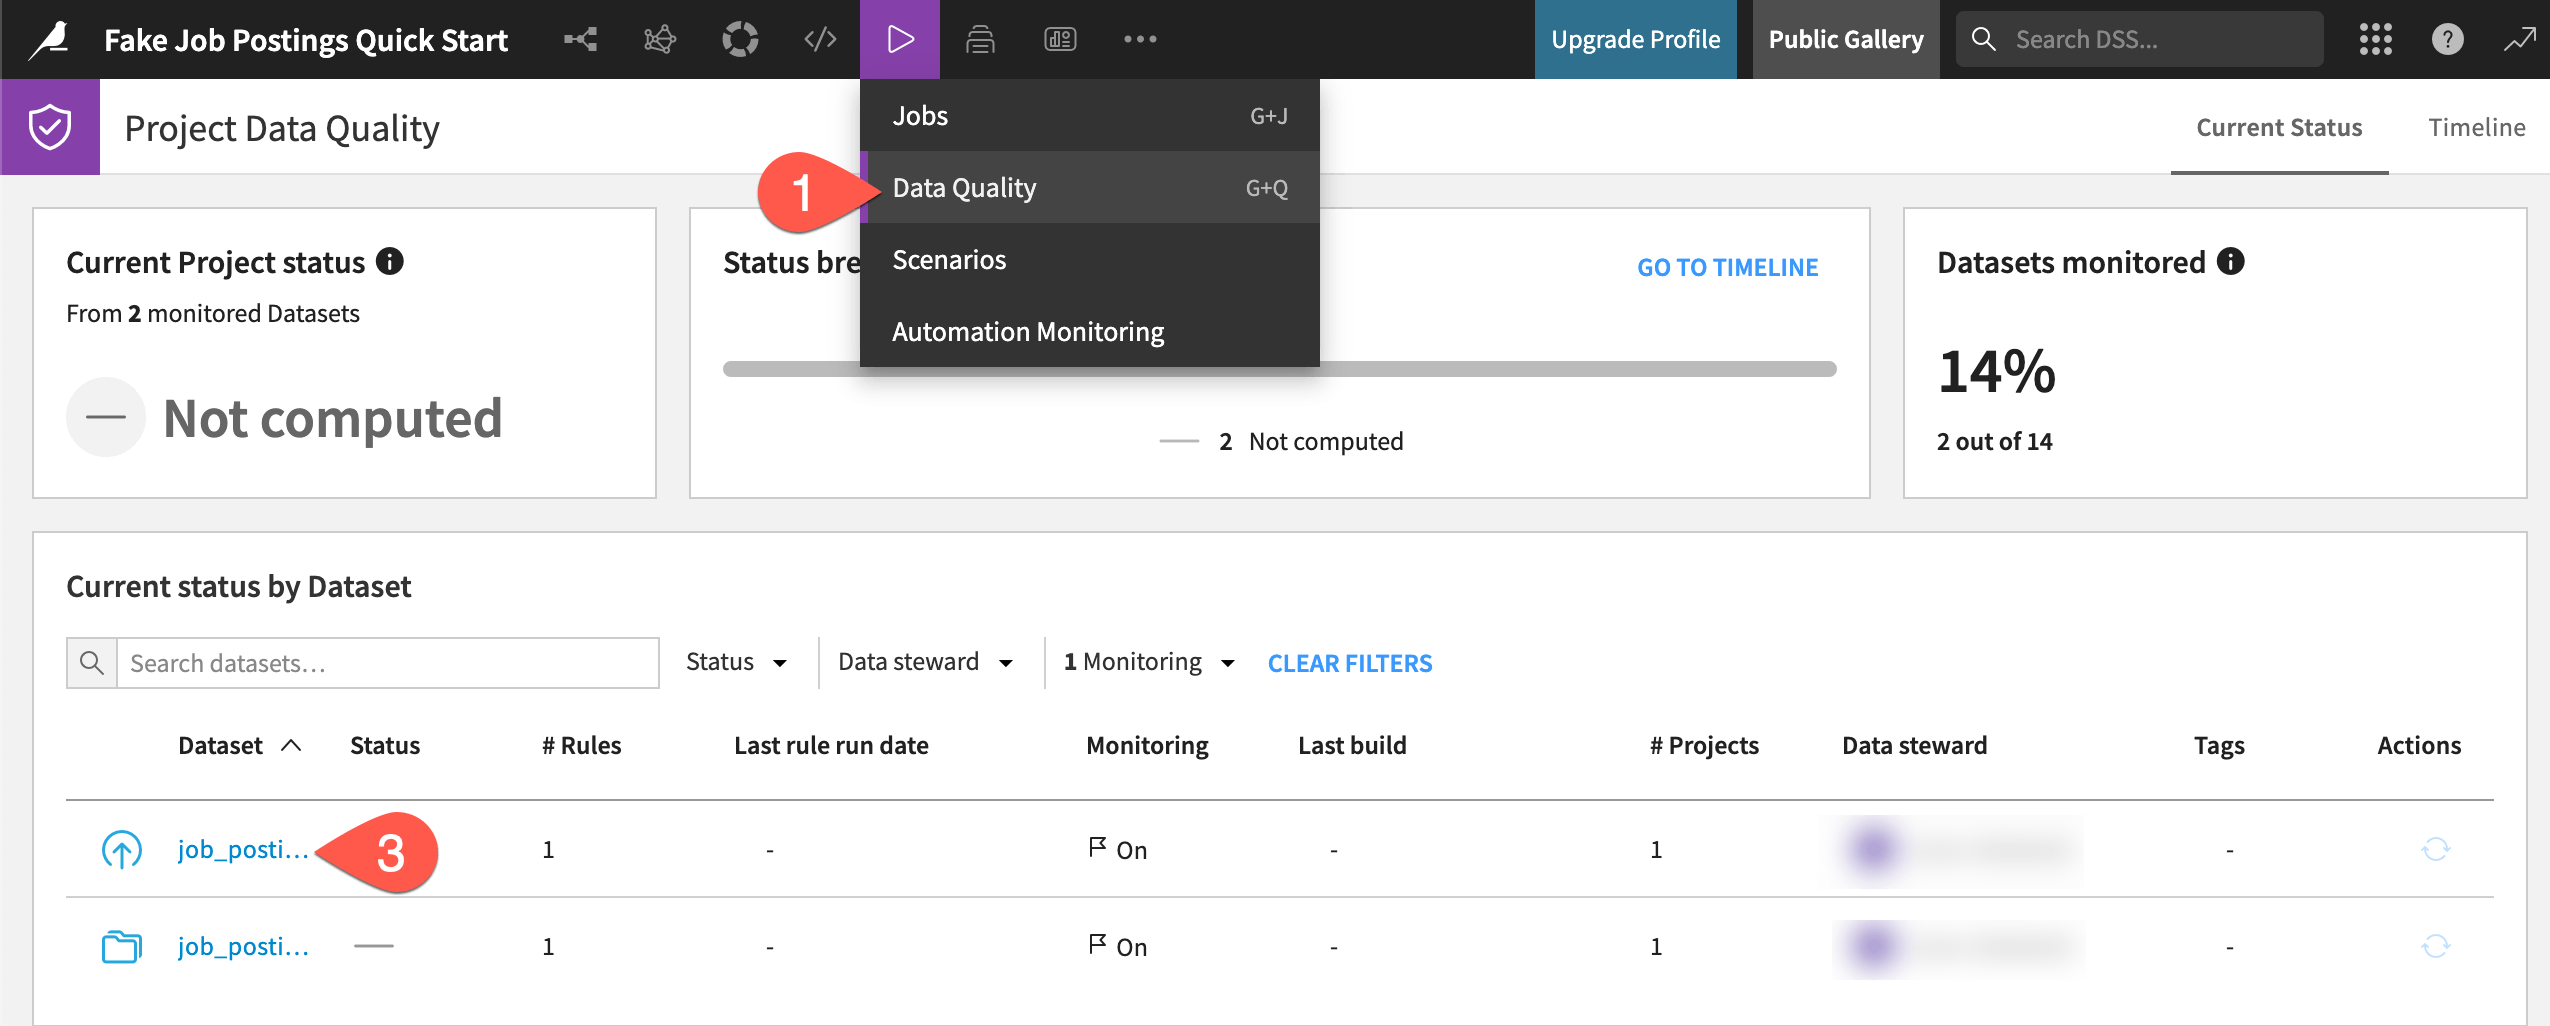The height and width of the screenshot is (1026, 2550).
Task: Click the circular notebooks icon in top bar
Action: pyautogui.click(x=740, y=39)
